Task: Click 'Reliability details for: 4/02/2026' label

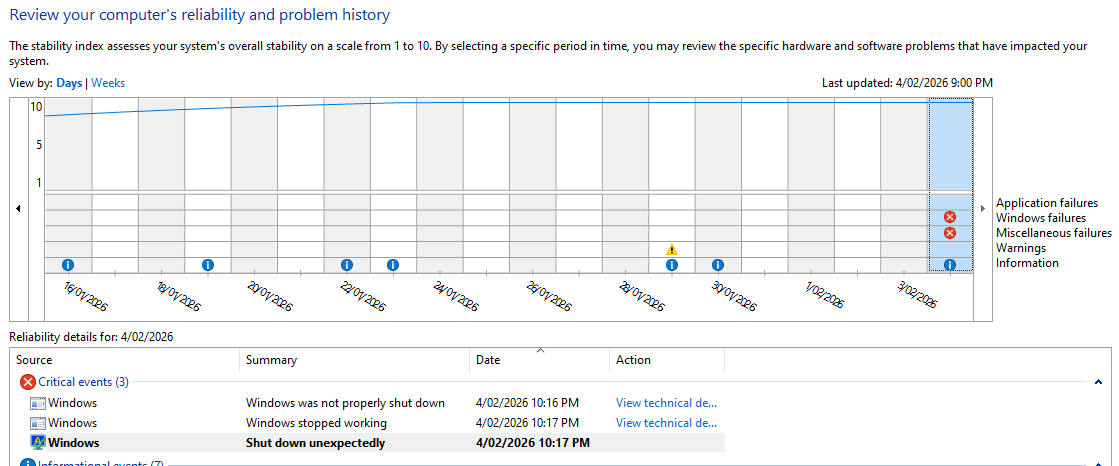Action: [x=91, y=337]
